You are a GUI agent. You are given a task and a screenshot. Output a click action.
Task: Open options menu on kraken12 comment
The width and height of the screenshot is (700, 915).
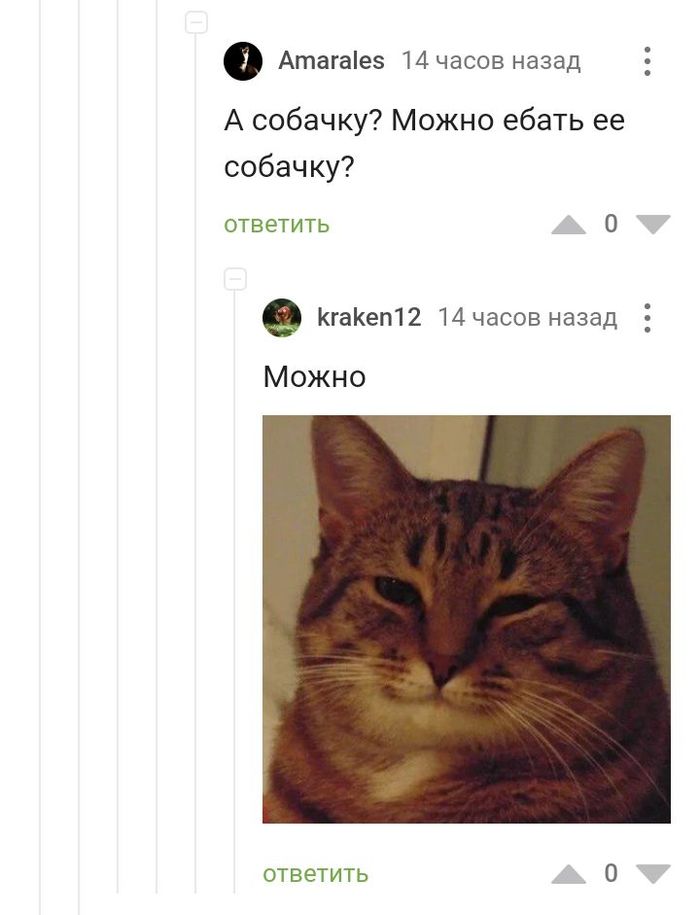click(647, 318)
